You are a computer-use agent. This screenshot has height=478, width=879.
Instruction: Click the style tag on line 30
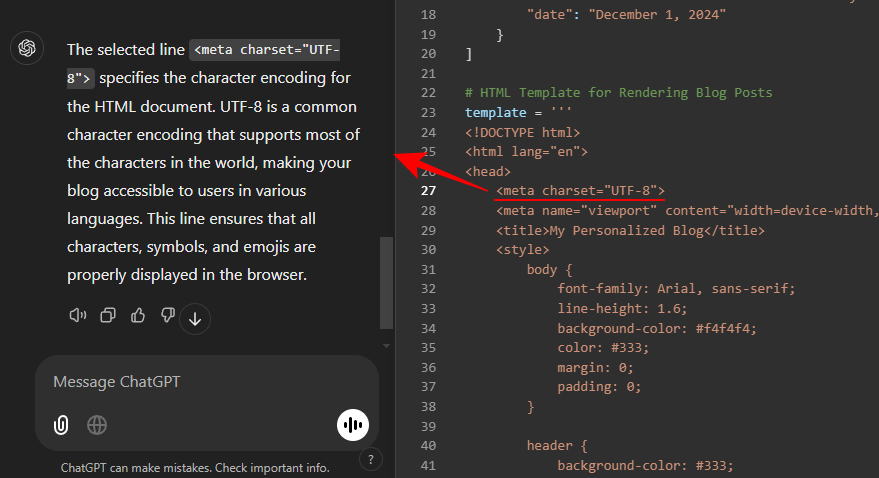click(x=522, y=249)
